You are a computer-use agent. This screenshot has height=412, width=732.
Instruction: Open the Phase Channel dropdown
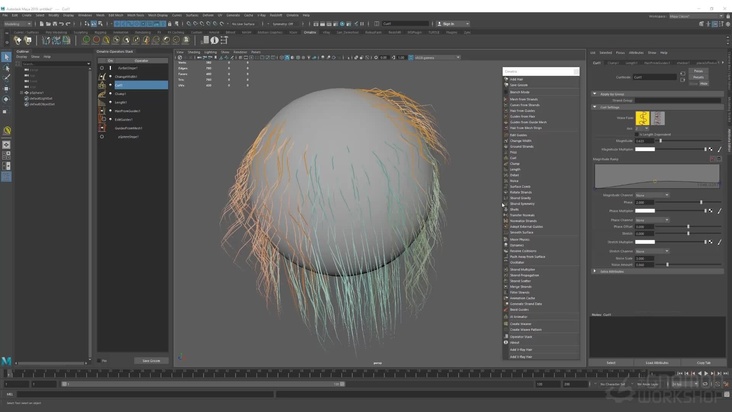(652, 220)
